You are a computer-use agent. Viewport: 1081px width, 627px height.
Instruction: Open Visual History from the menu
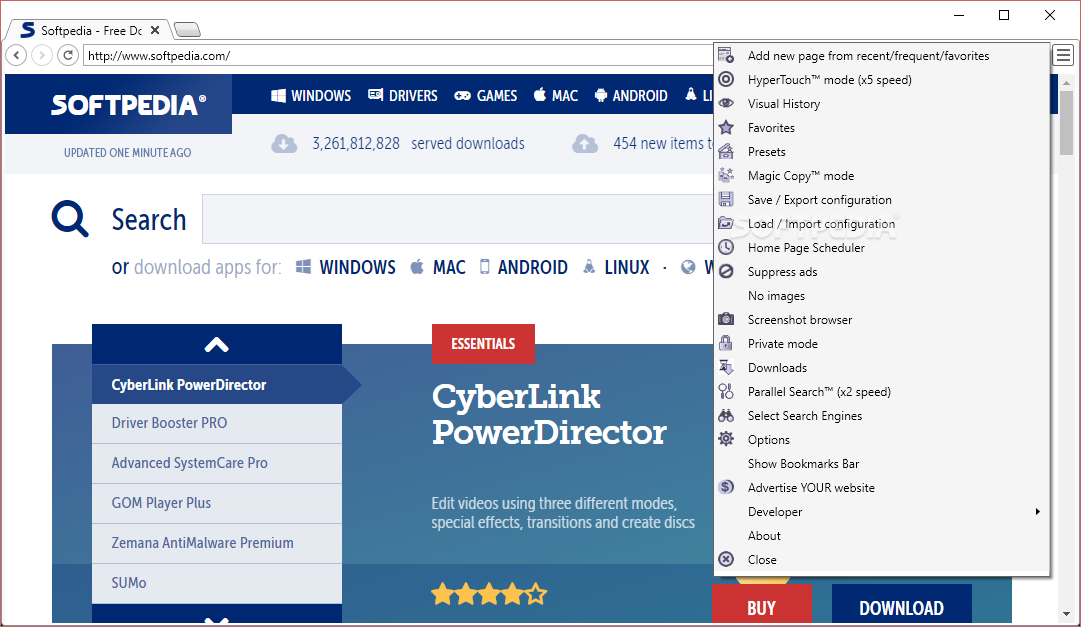(x=882, y=103)
